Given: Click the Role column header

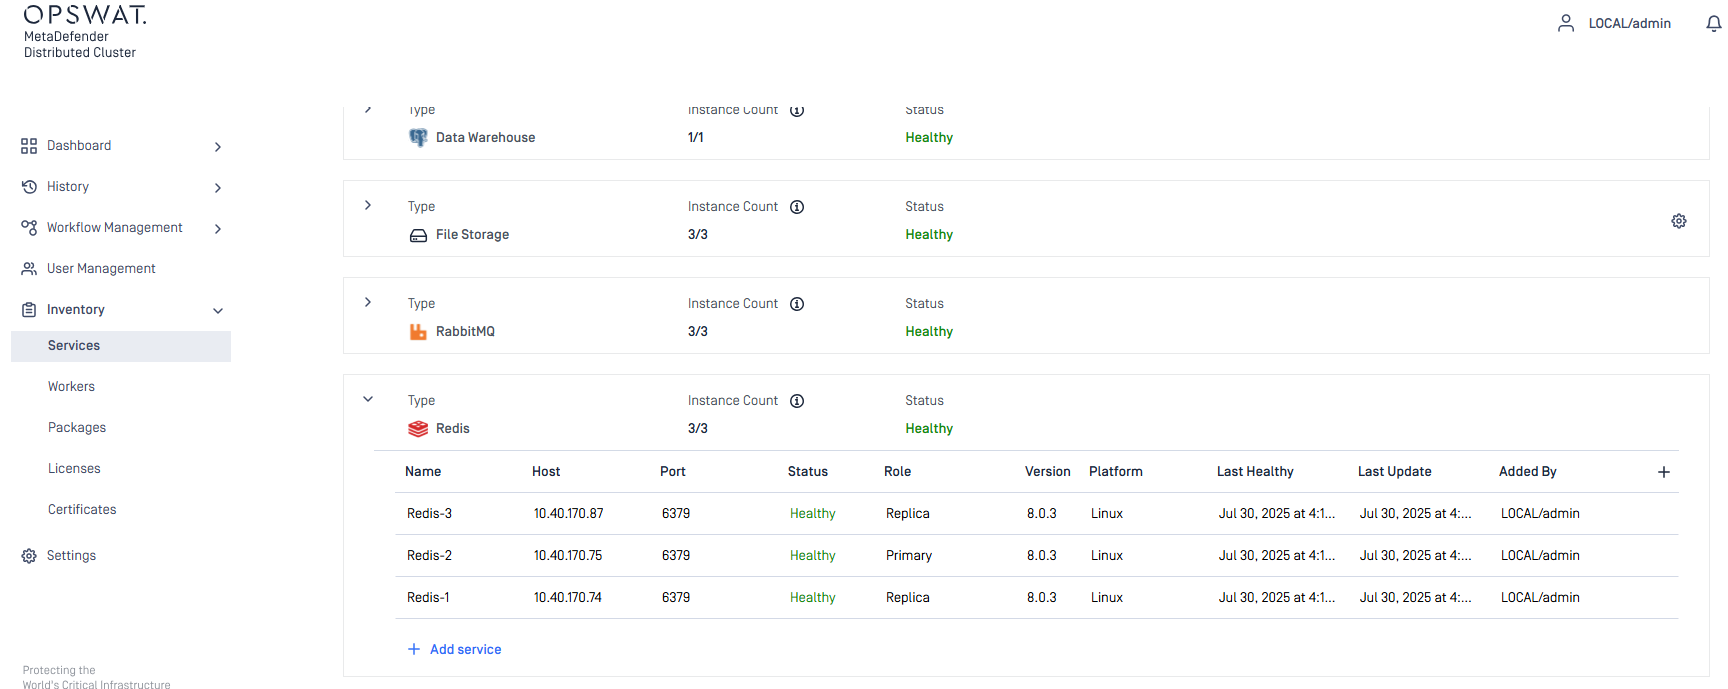Looking at the screenshot, I should pos(898,472).
